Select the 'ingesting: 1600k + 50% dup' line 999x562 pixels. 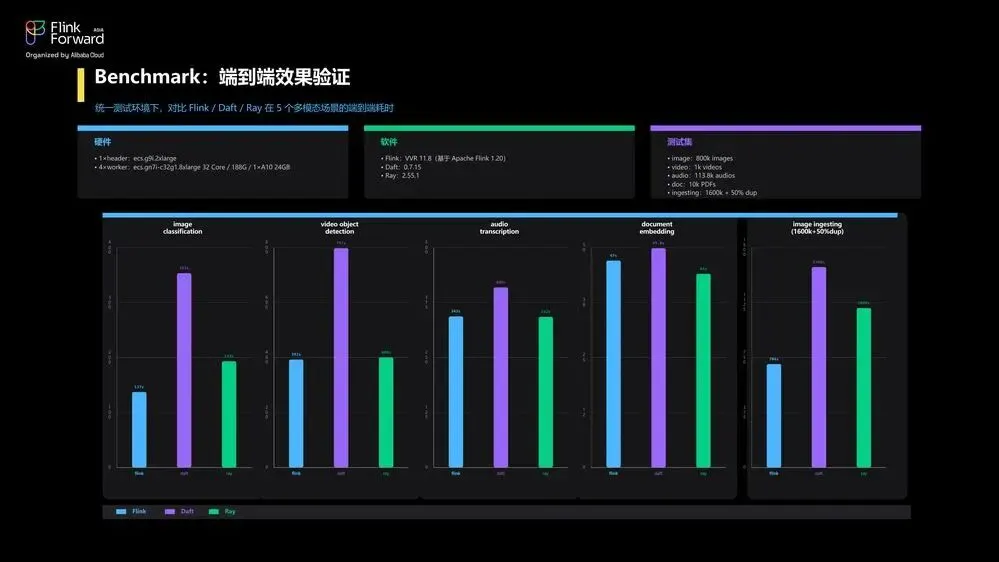pos(712,192)
